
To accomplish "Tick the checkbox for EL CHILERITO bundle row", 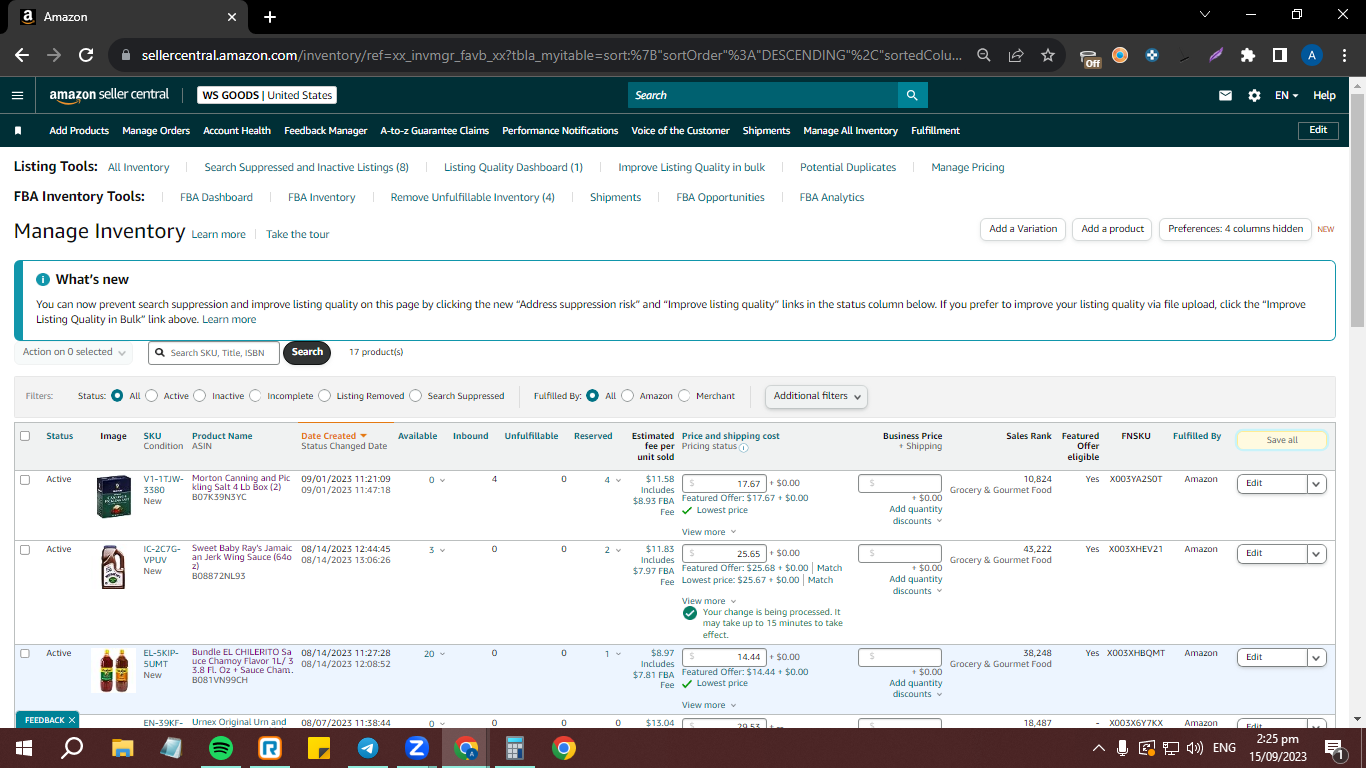I will 25,654.
